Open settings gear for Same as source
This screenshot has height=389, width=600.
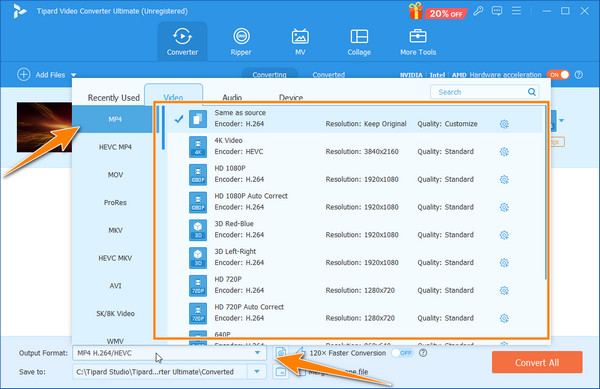pyautogui.click(x=504, y=124)
